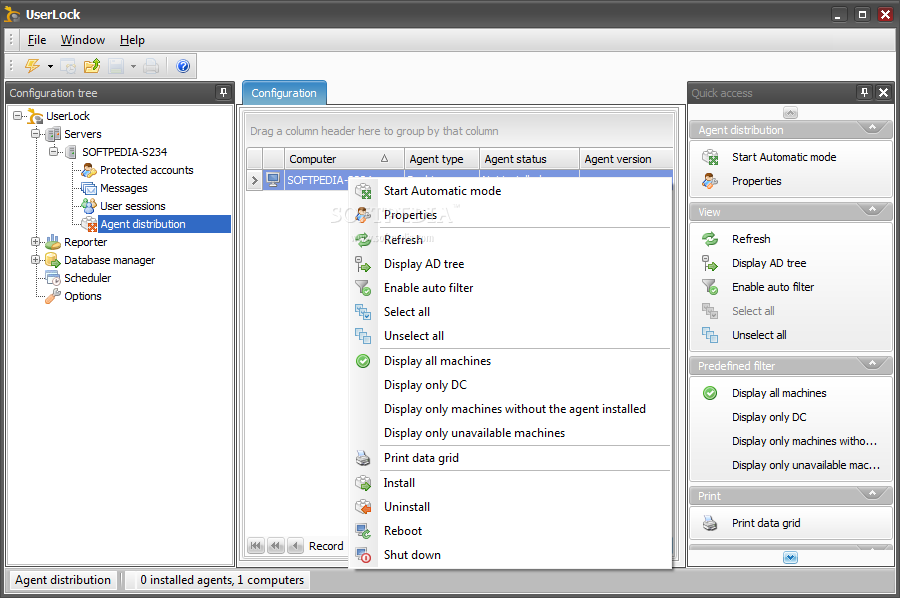Click Display AD tree in Quick access

769,263
